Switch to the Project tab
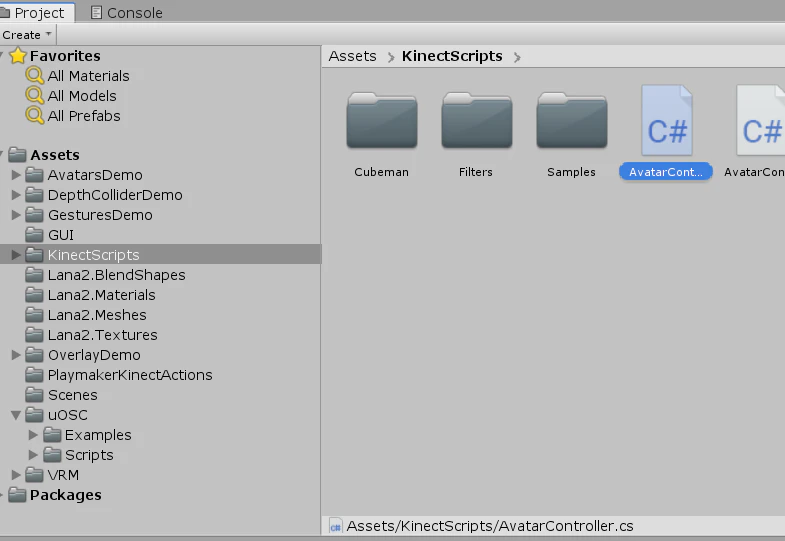The image size is (785, 541). (x=36, y=12)
